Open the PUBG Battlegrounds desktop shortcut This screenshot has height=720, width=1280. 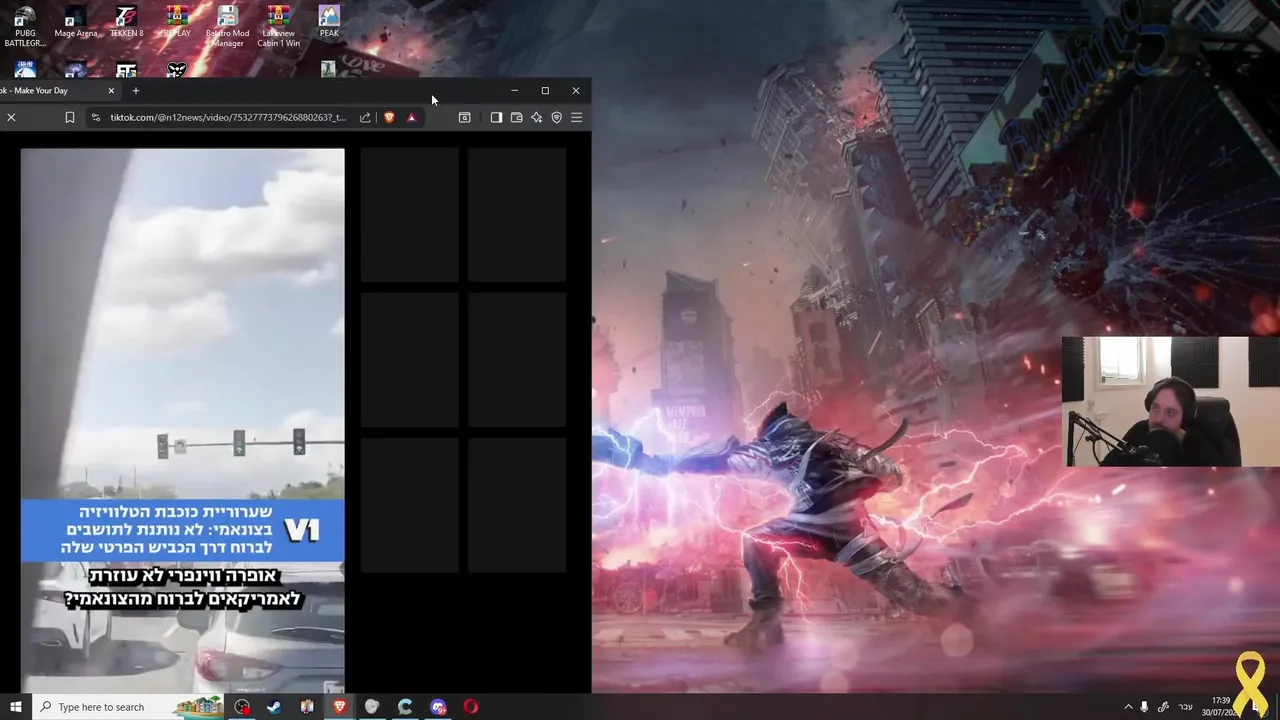(x=25, y=27)
